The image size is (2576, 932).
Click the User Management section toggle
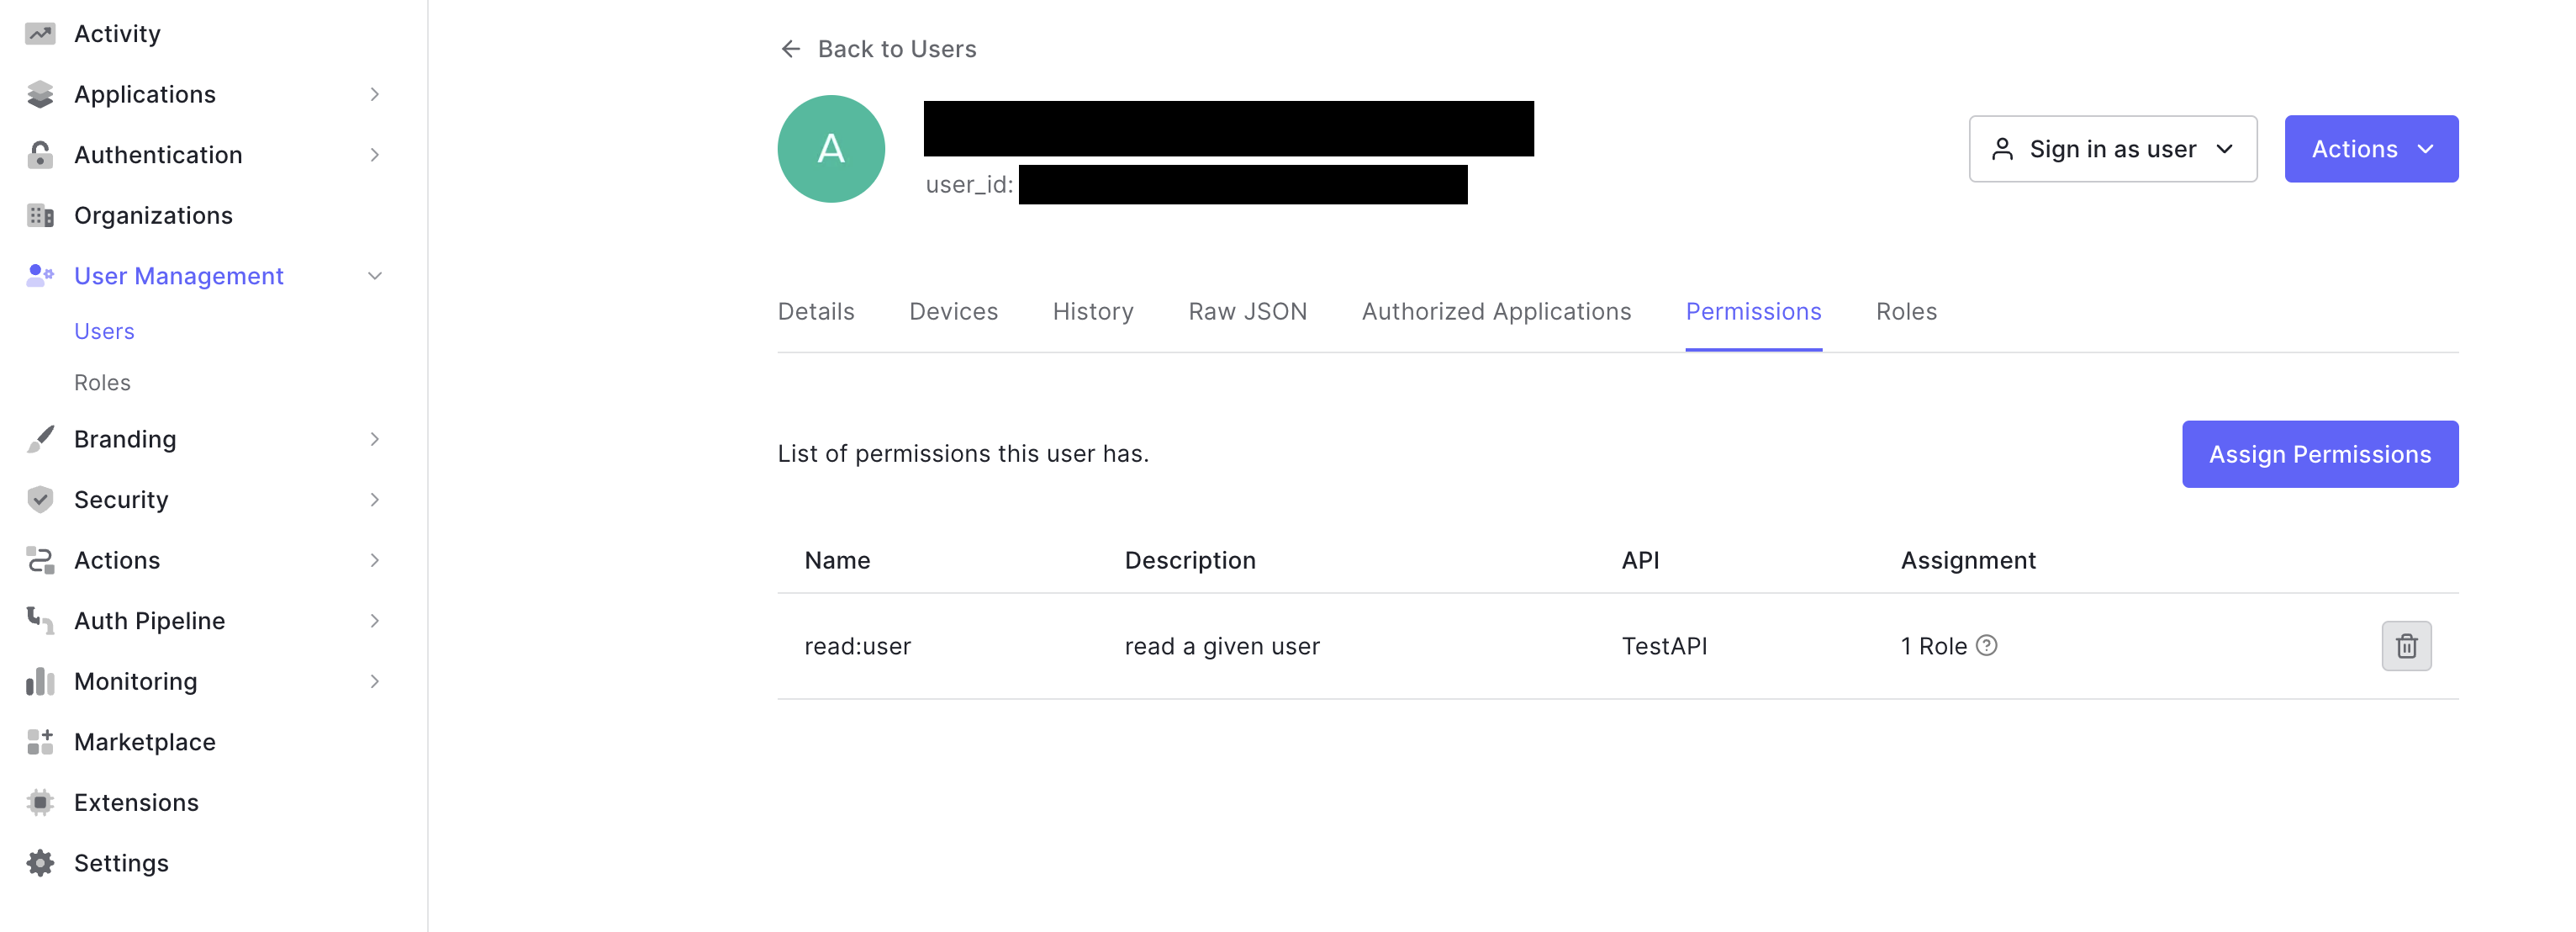pyautogui.click(x=376, y=274)
